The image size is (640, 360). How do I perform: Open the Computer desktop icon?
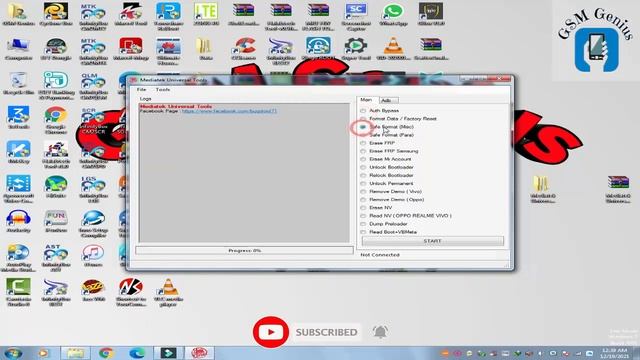click(x=18, y=49)
